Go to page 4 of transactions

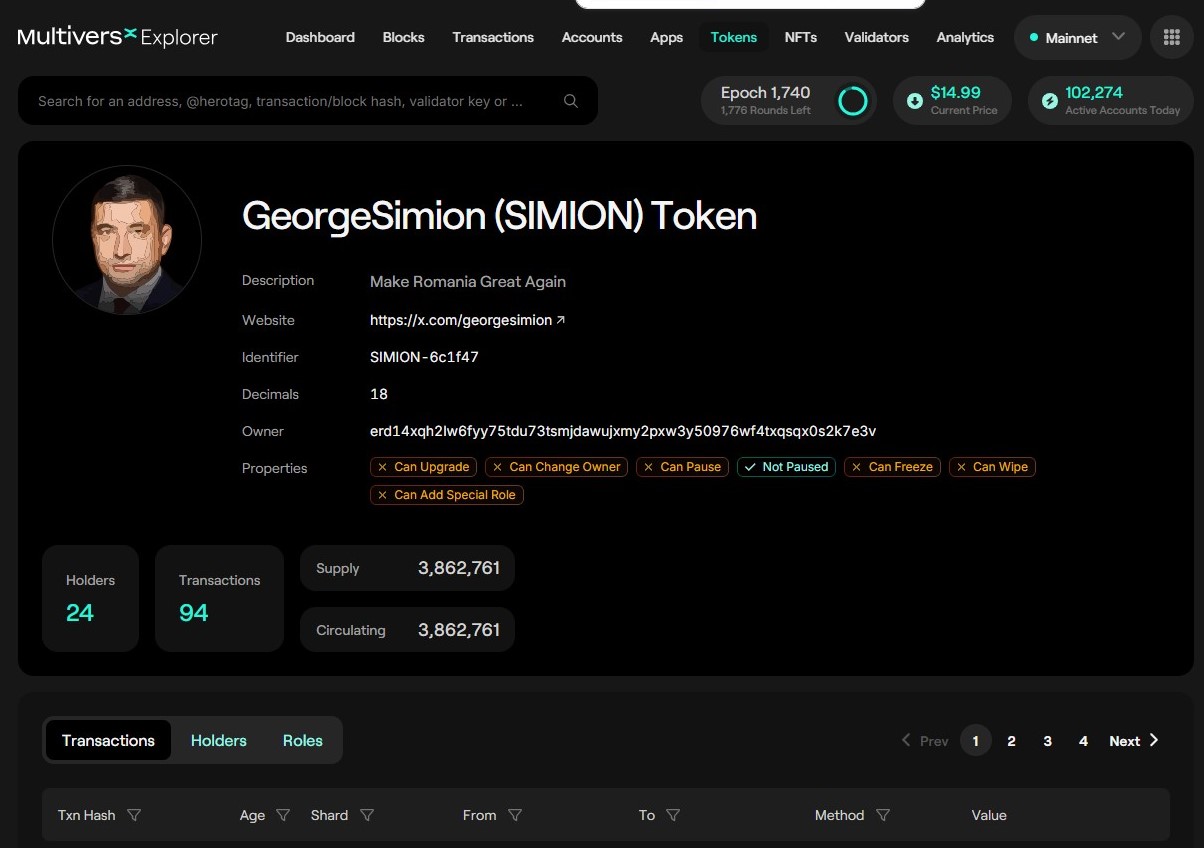coord(1084,741)
